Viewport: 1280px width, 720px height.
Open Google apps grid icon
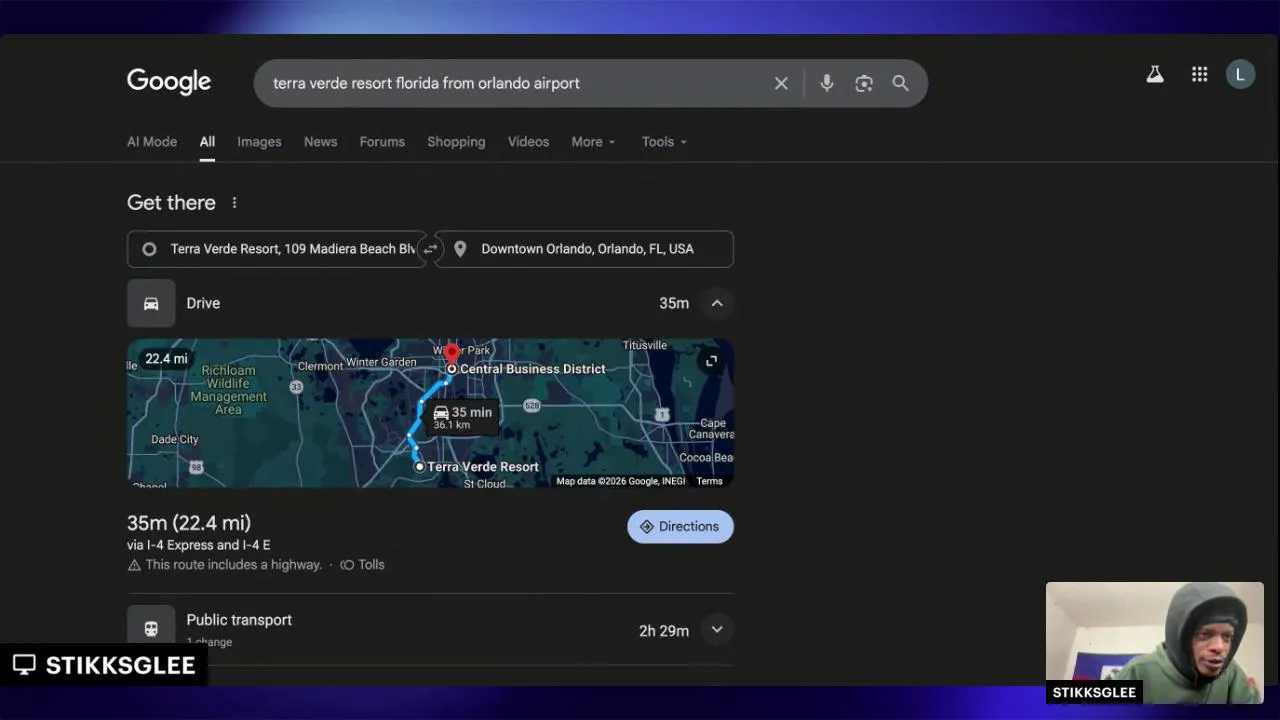[1199, 74]
